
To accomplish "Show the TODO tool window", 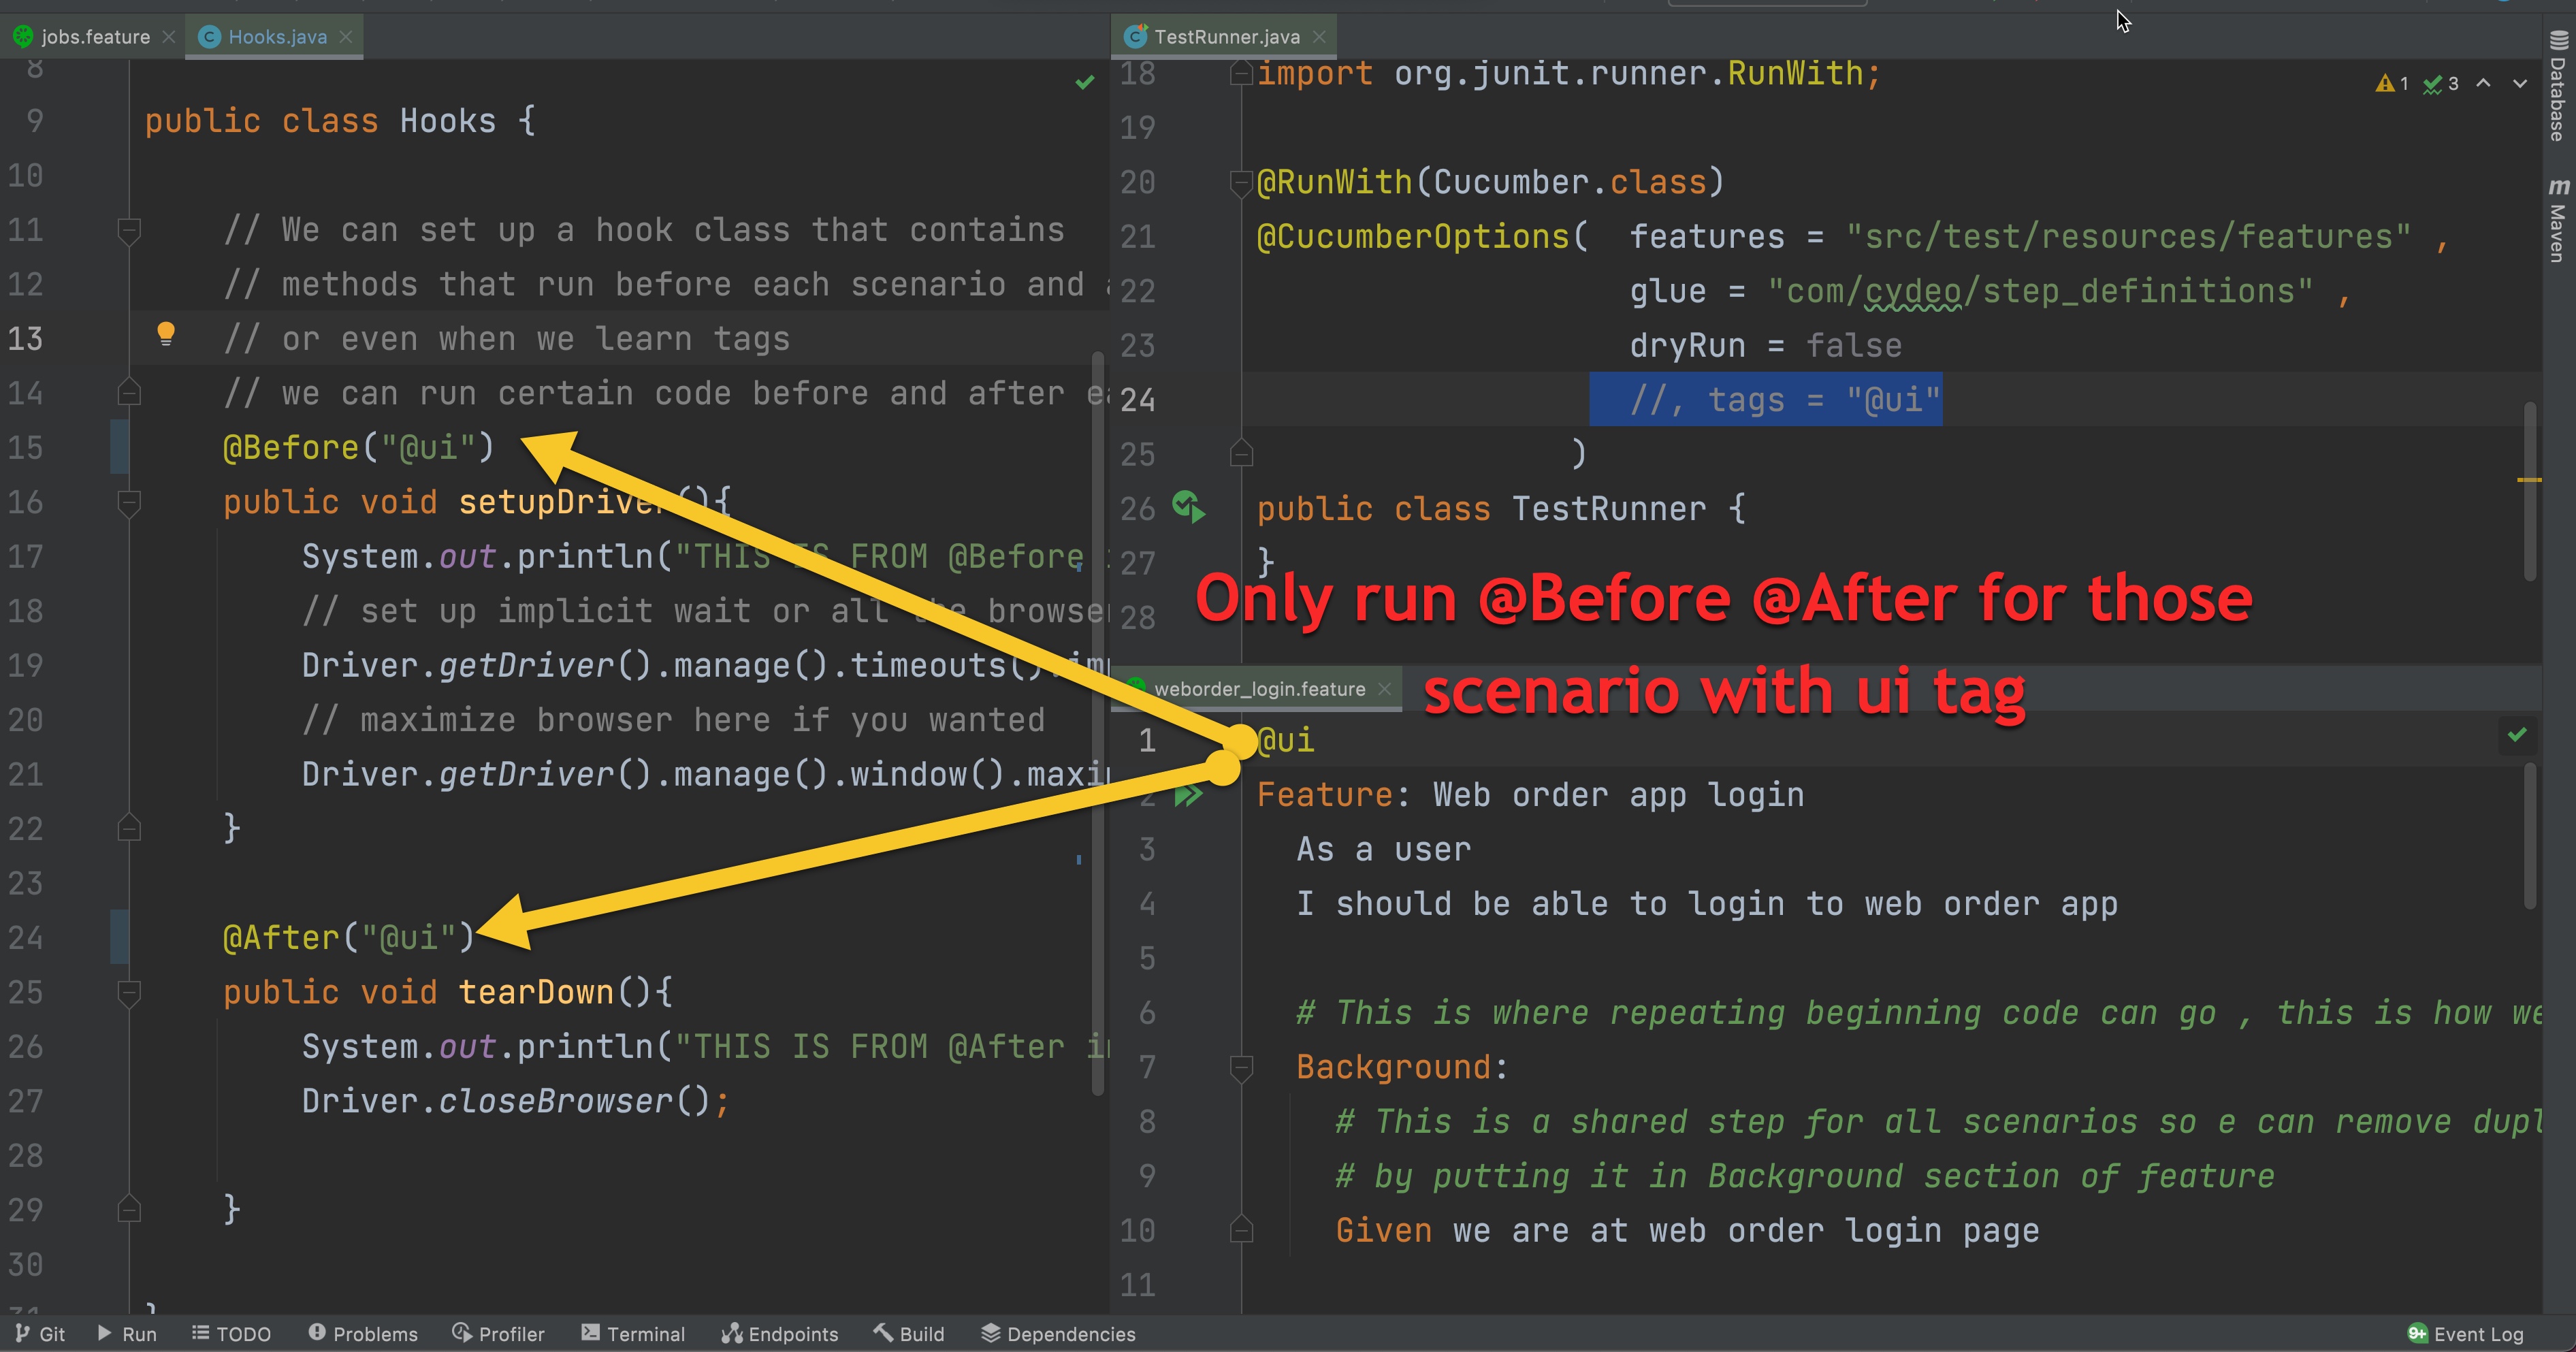I will click(x=231, y=1333).
